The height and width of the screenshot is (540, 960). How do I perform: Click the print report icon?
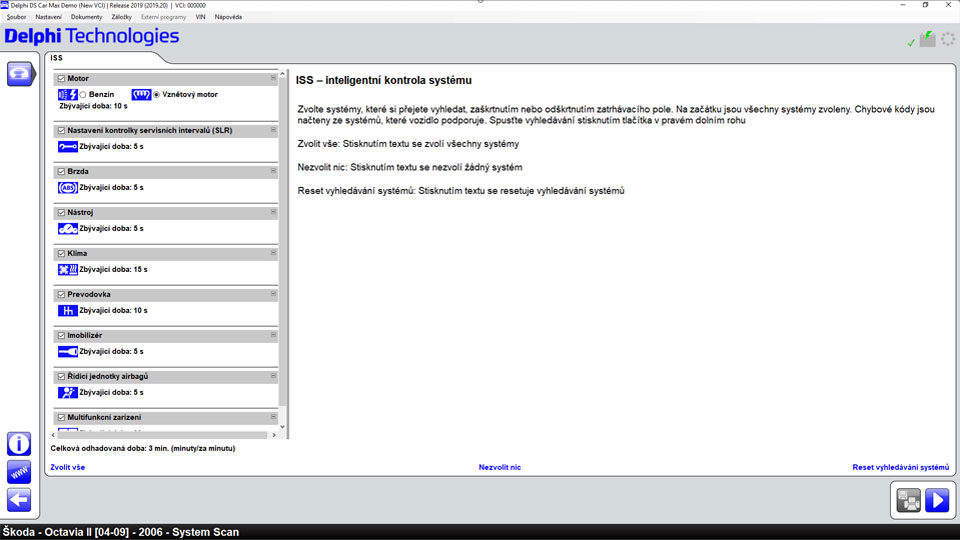coord(909,500)
